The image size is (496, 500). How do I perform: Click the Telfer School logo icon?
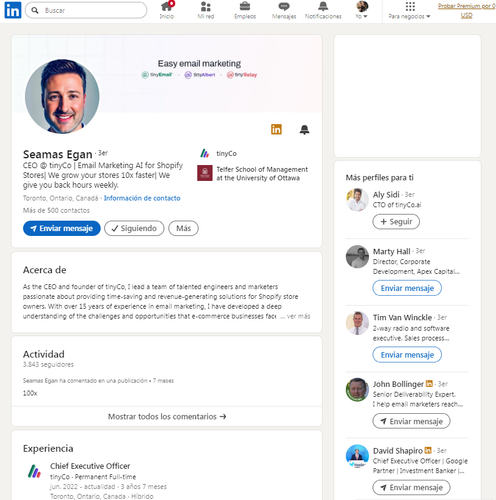click(205, 173)
